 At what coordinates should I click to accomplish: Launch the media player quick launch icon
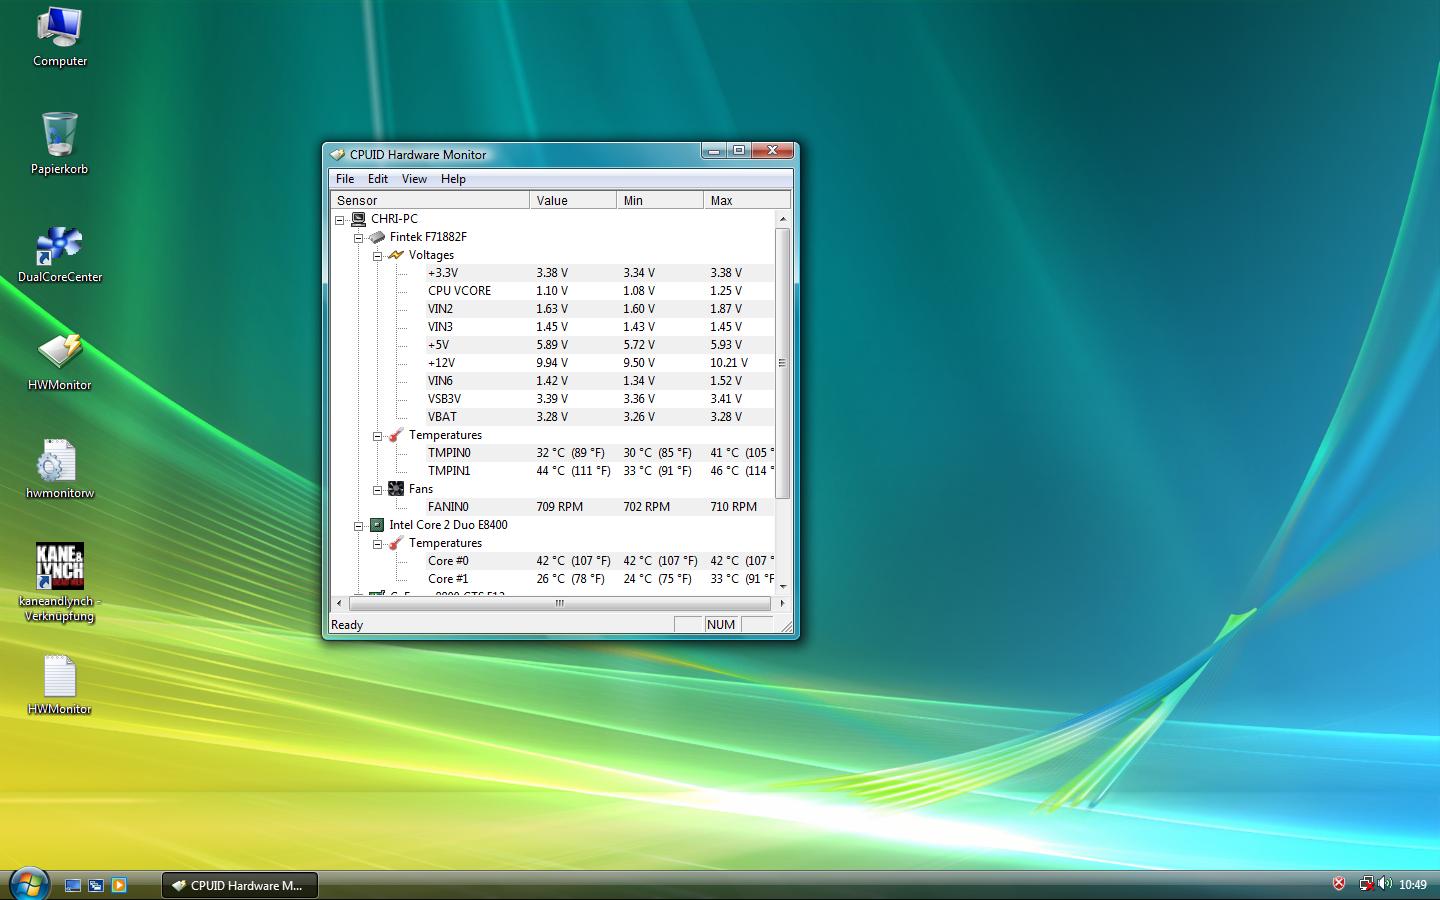(x=119, y=885)
